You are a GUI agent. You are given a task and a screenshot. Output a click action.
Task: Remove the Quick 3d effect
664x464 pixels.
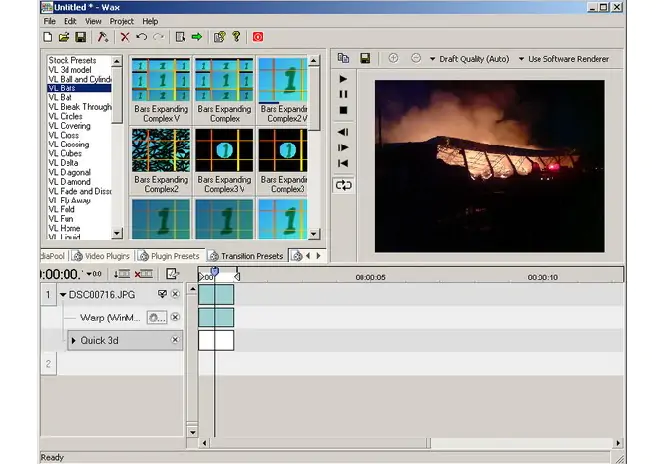pos(175,340)
